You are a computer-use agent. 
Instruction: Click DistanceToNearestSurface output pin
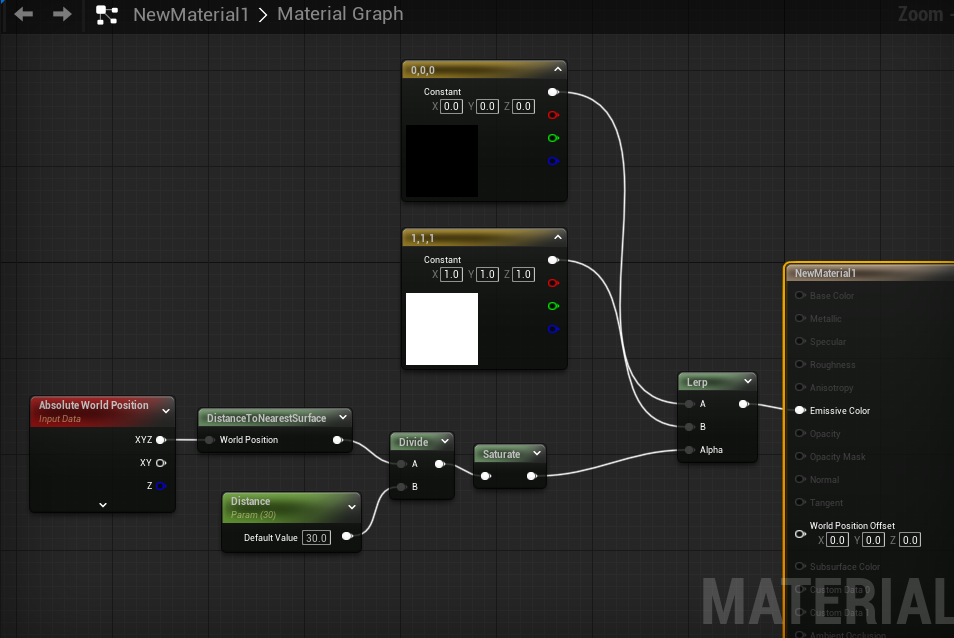coord(338,440)
